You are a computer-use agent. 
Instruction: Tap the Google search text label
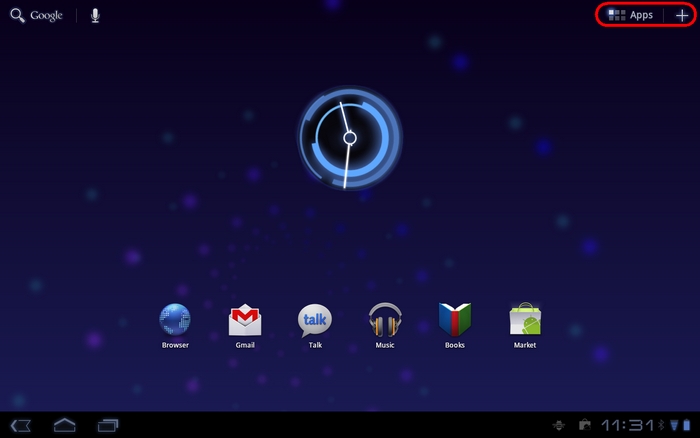tap(46, 16)
